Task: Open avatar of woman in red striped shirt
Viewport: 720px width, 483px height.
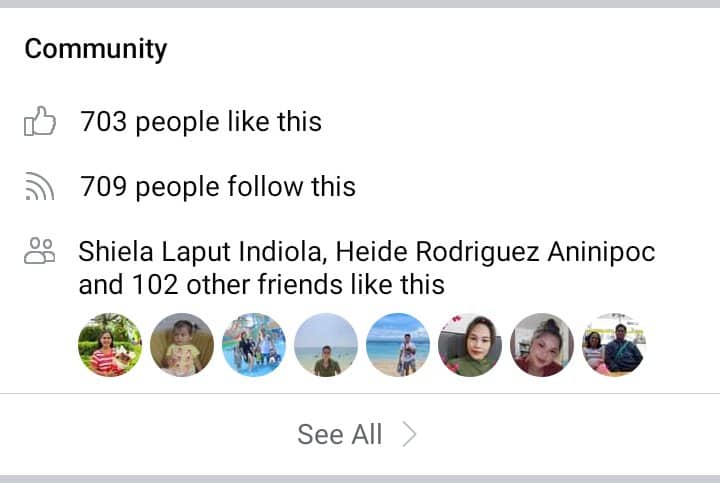Action: click(x=110, y=345)
